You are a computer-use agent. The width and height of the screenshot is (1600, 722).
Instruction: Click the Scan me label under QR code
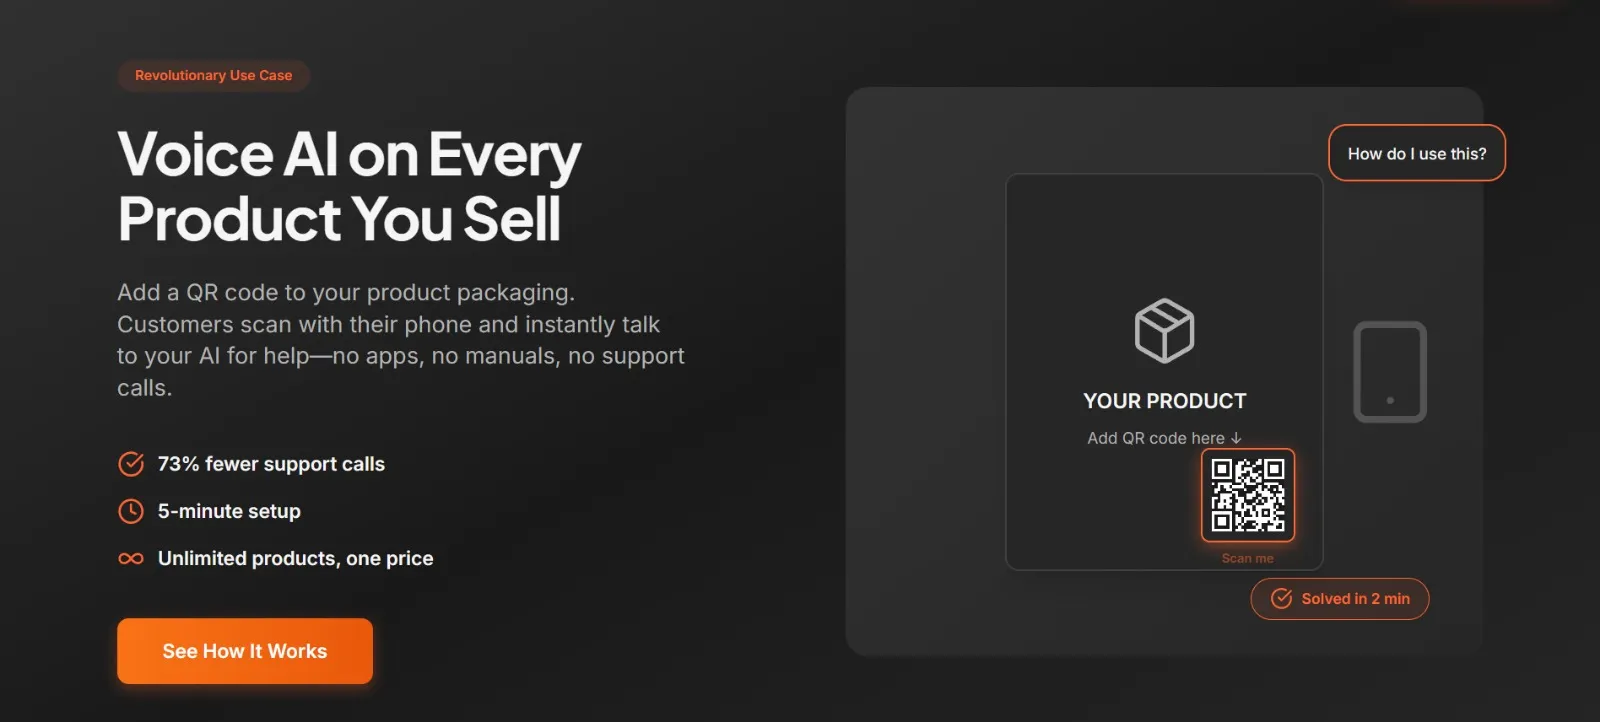pos(1248,558)
